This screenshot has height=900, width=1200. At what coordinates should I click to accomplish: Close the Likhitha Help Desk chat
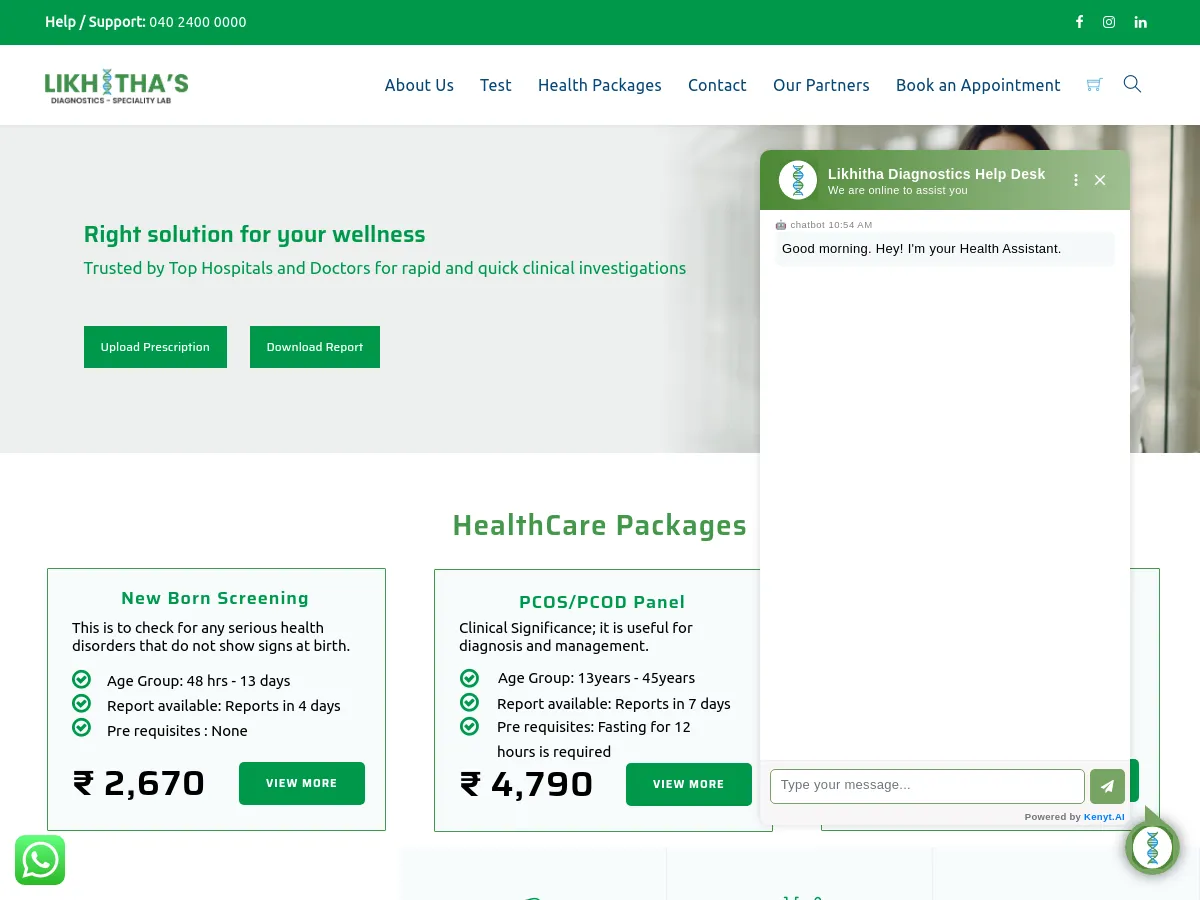[x=1100, y=180]
